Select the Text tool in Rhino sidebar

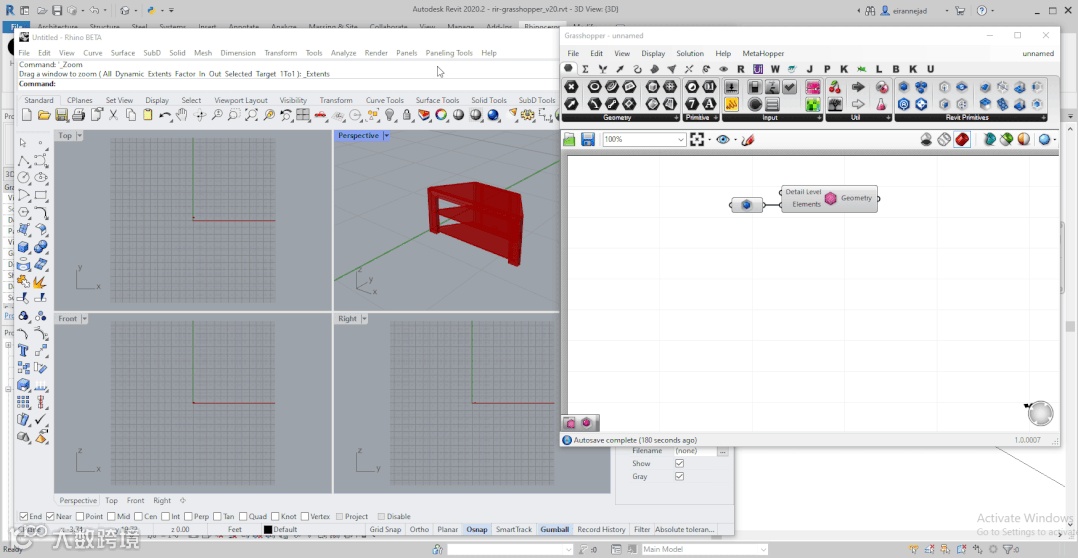pyautogui.click(x=23, y=350)
